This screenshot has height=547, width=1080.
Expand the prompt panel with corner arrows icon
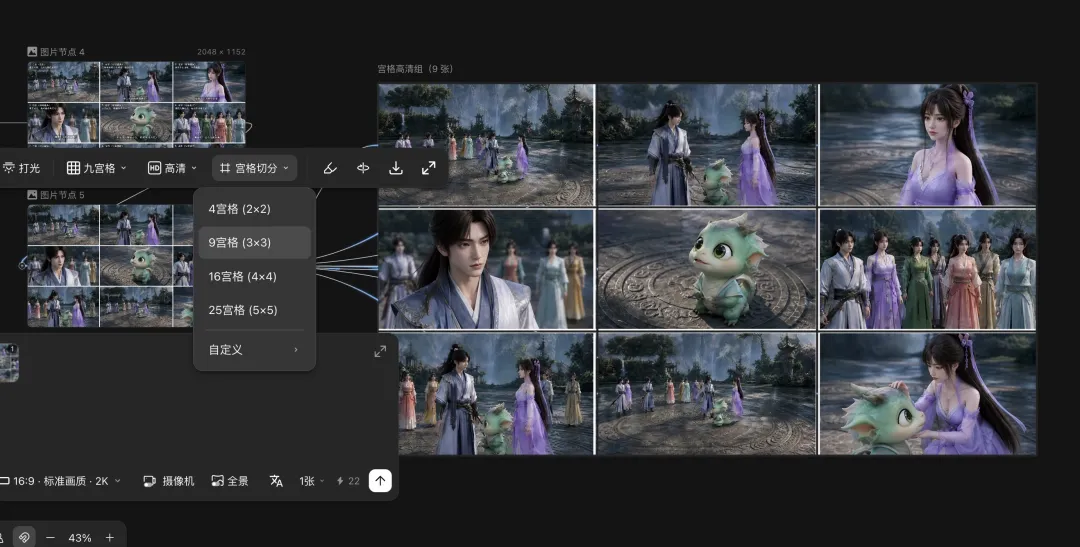(380, 351)
